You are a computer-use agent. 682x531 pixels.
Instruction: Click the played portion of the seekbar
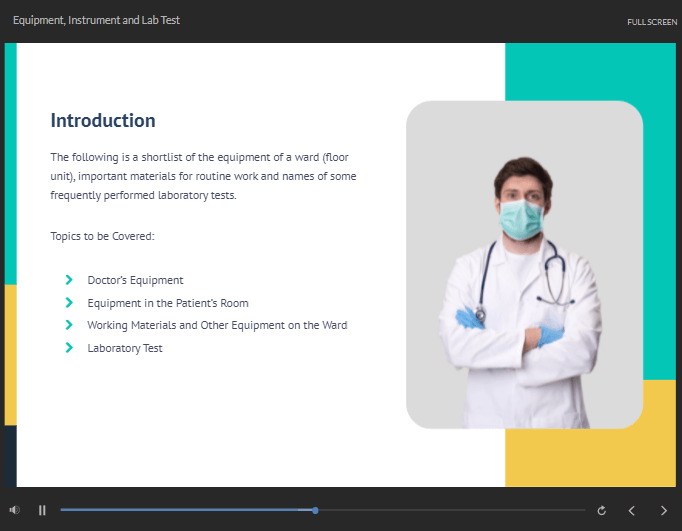(186, 510)
